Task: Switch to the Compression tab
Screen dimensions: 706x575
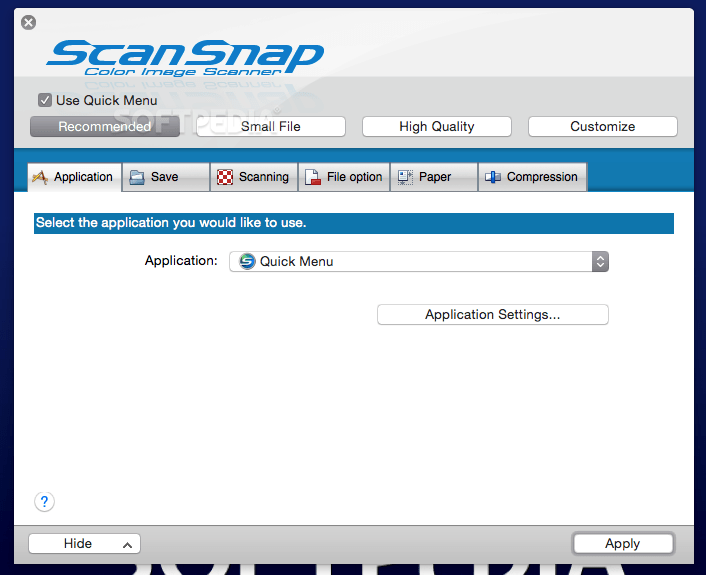Action: click(x=533, y=177)
